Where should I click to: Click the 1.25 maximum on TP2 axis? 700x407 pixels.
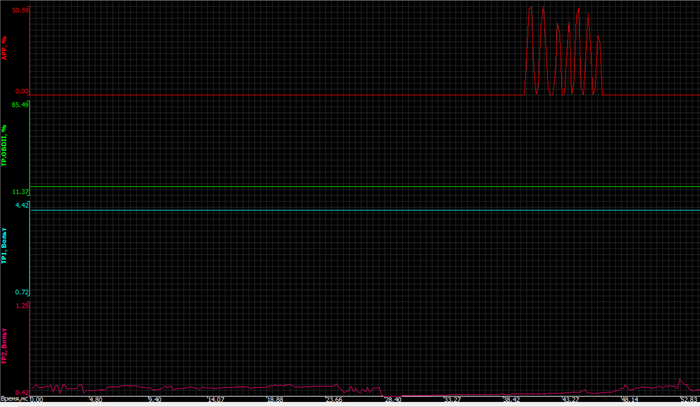coord(22,305)
